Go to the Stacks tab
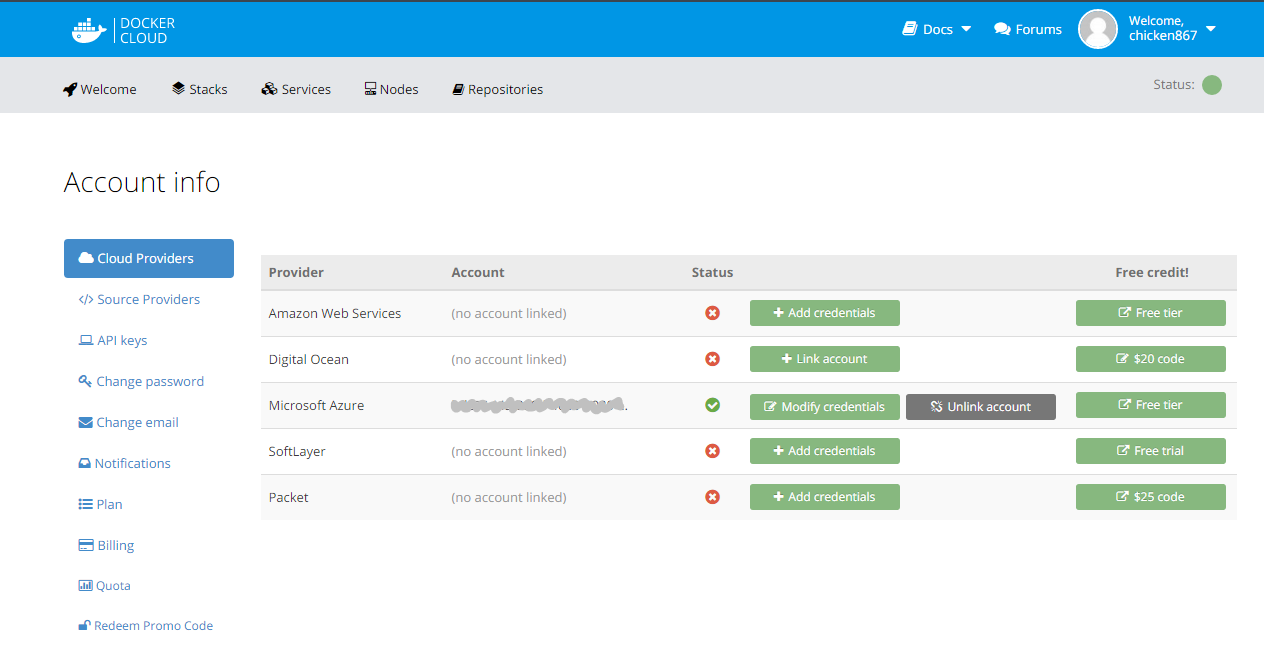 tap(200, 89)
